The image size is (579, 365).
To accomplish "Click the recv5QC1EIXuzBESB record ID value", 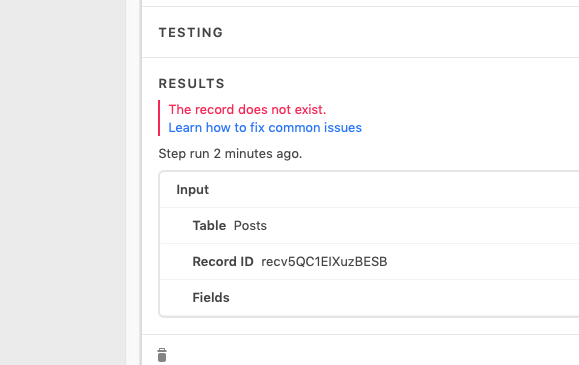I will click(x=324, y=262).
